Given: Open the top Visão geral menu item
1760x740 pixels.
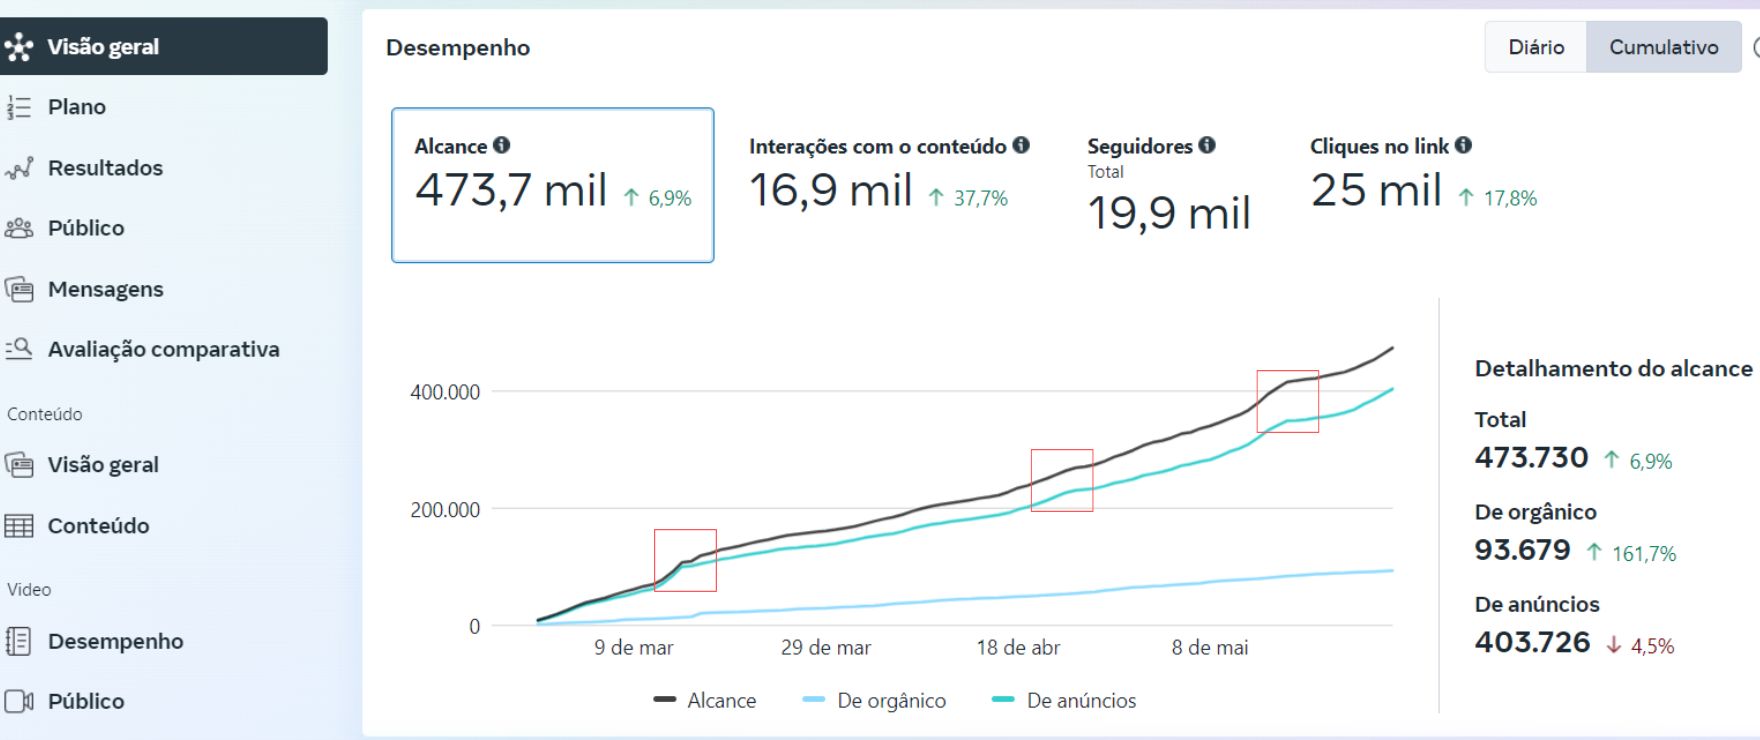Looking at the screenshot, I should click(x=103, y=47).
